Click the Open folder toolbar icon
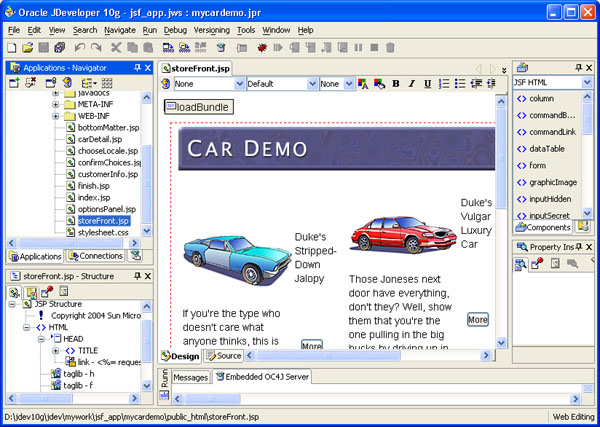 [28, 47]
